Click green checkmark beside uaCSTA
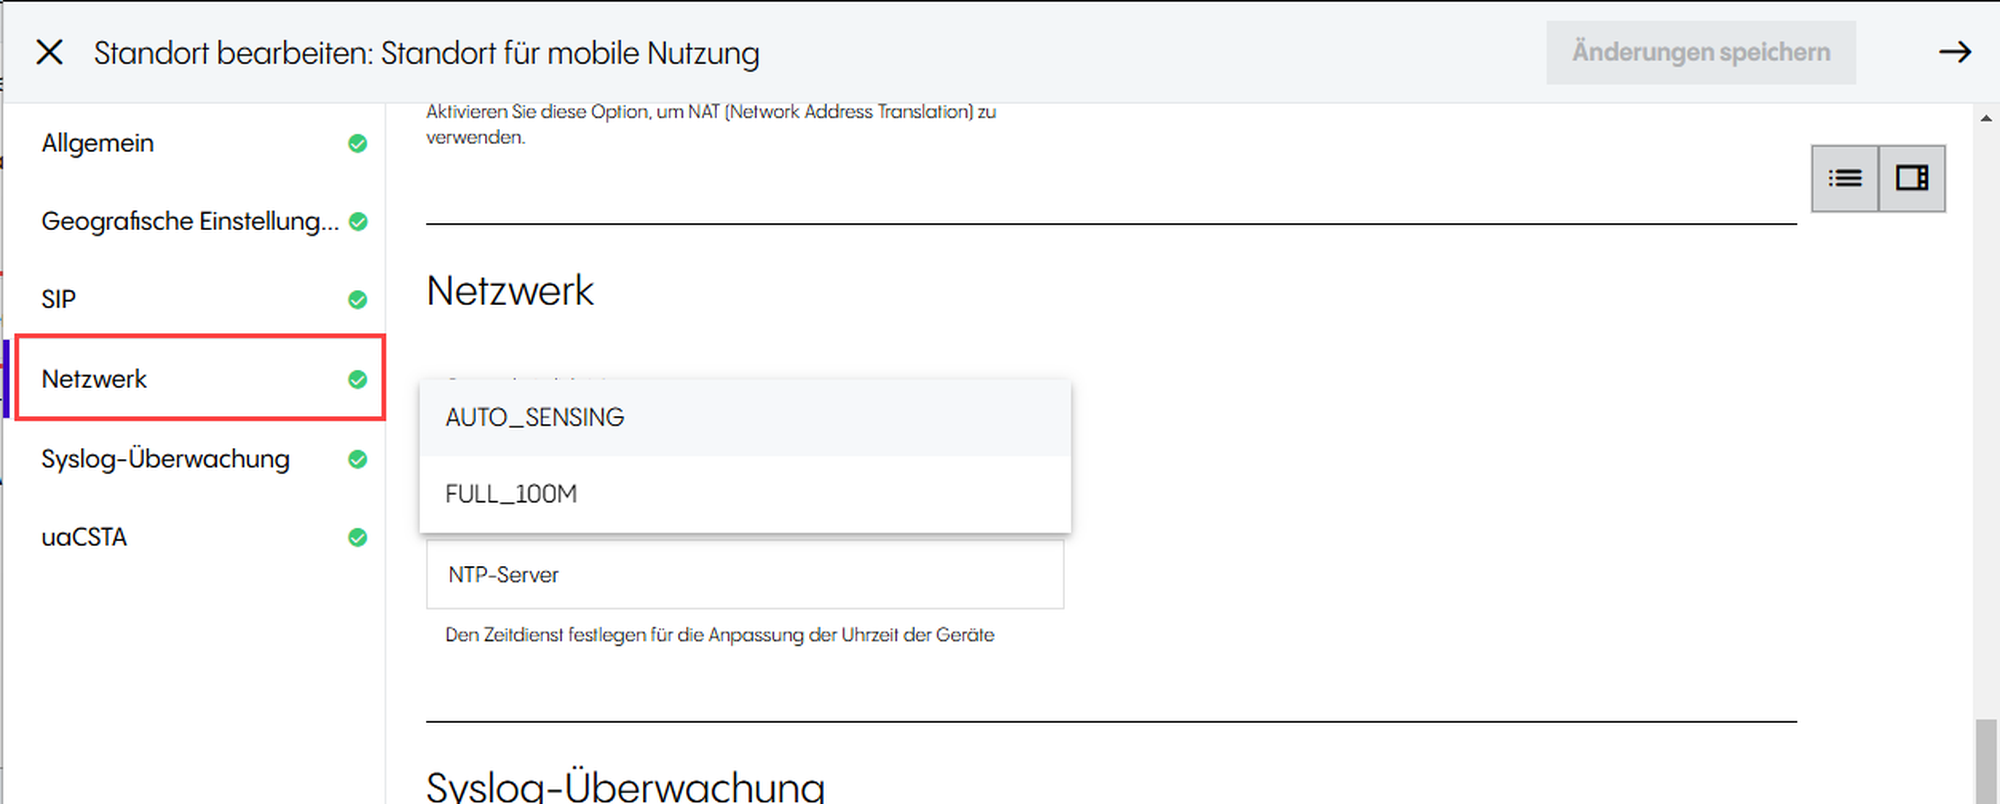2000x804 pixels. click(357, 538)
